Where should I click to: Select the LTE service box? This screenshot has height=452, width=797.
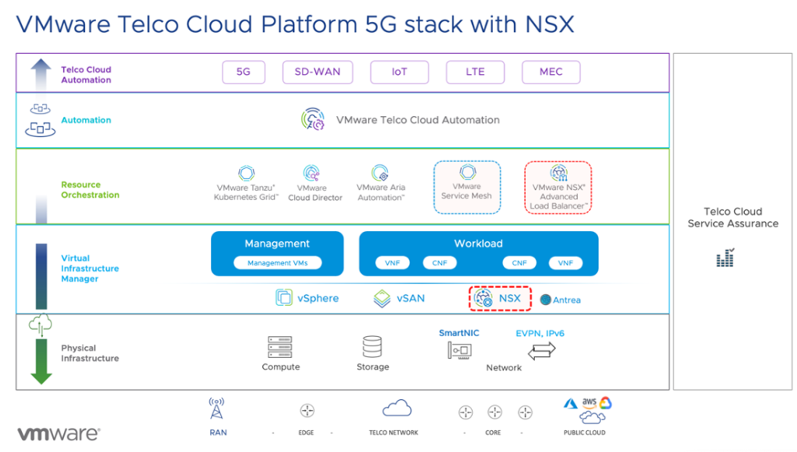pyautogui.click(x=475, y=72)
